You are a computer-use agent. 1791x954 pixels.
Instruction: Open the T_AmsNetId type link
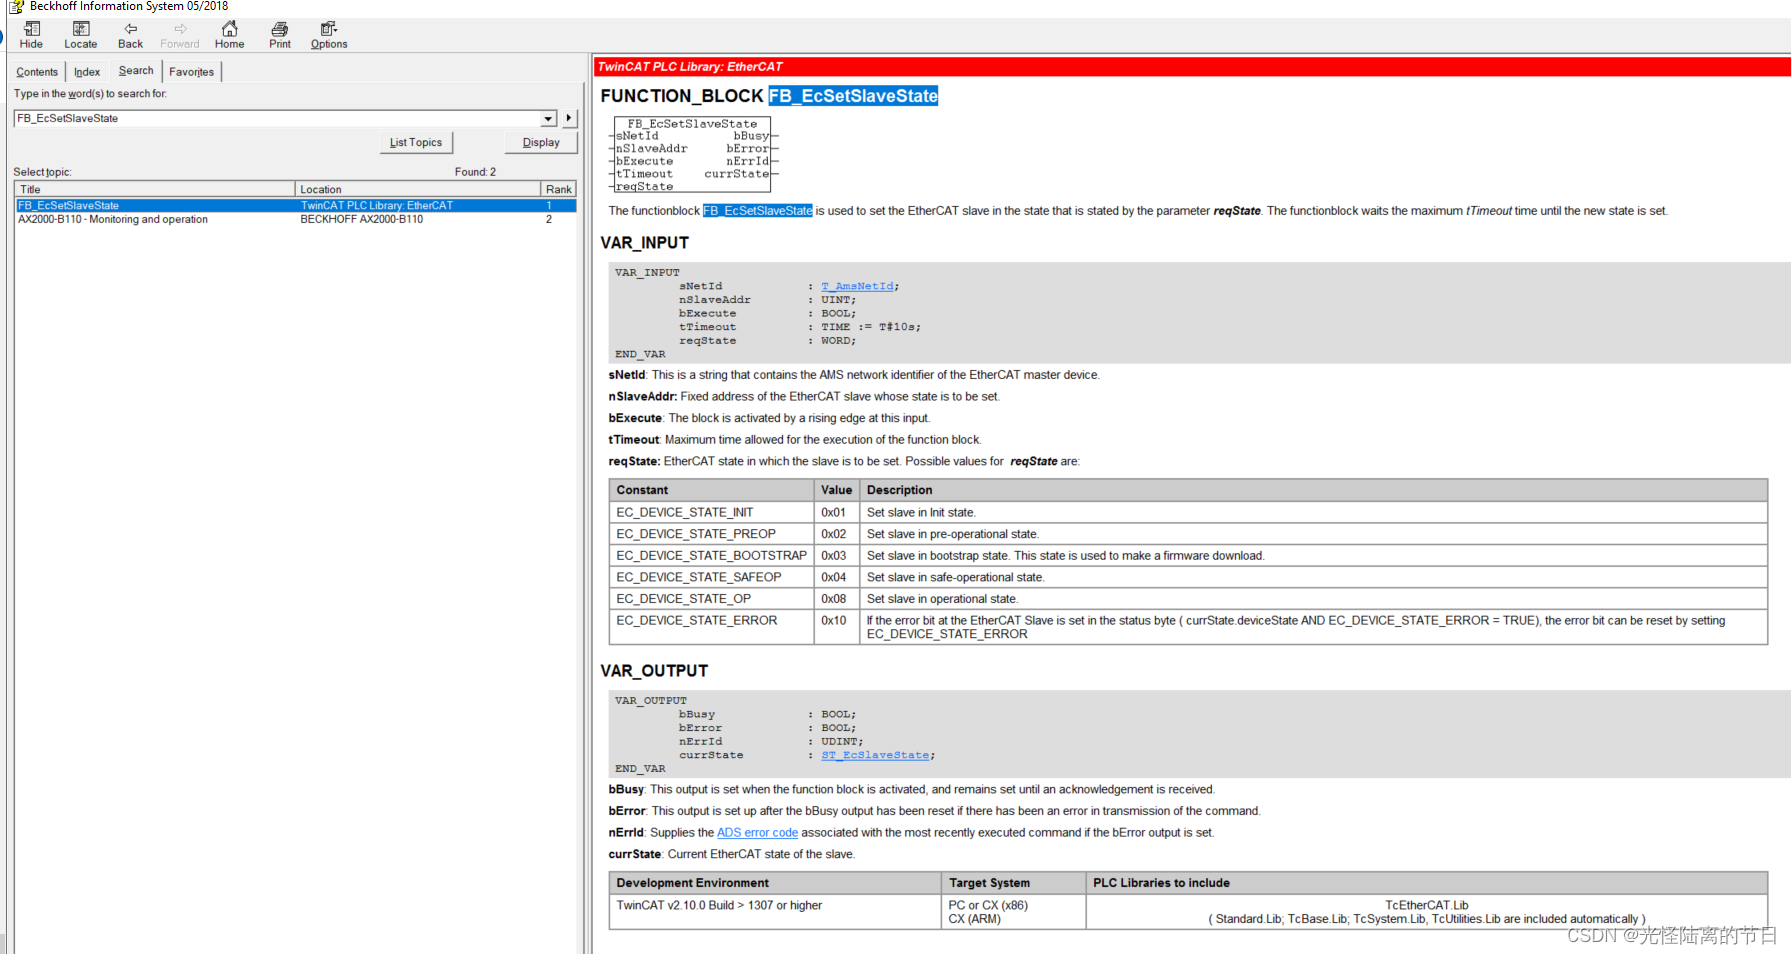pos(857,286)
